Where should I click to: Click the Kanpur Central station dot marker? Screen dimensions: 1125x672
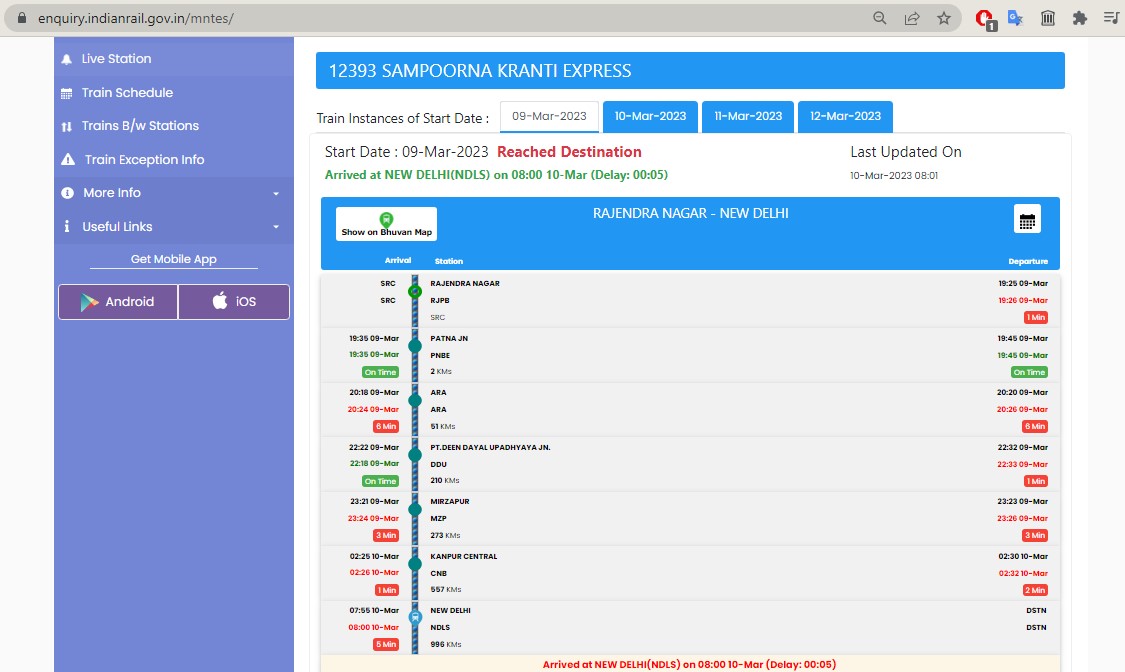tap(415, 564)
